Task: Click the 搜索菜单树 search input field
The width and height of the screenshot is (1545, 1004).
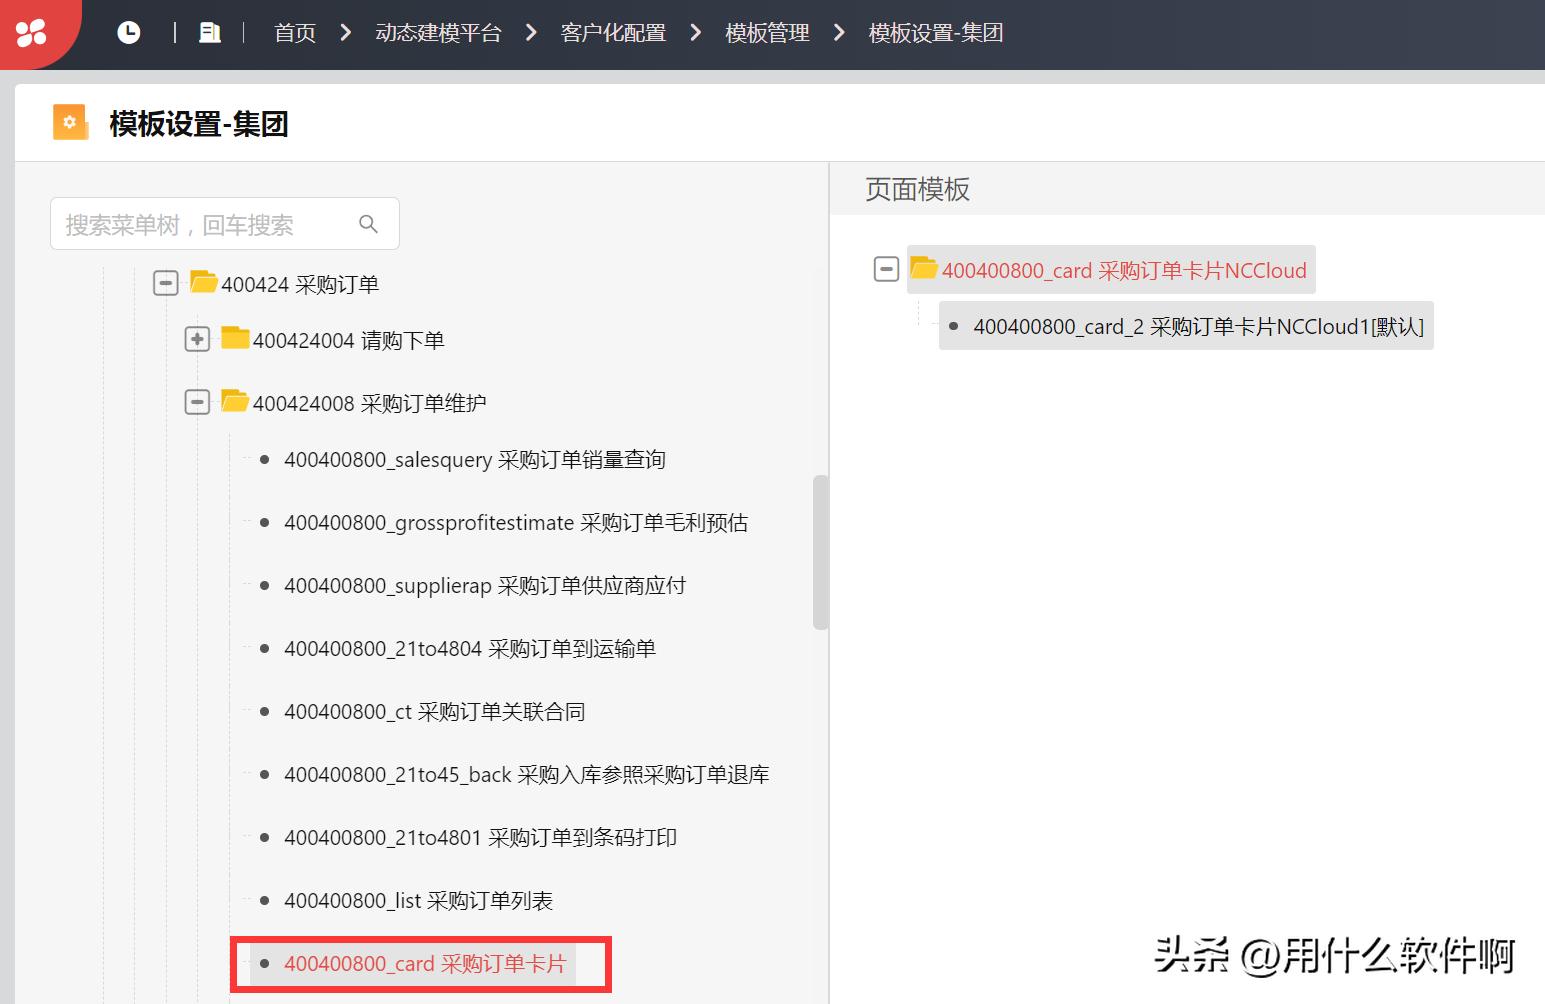Action: (200, 223)
